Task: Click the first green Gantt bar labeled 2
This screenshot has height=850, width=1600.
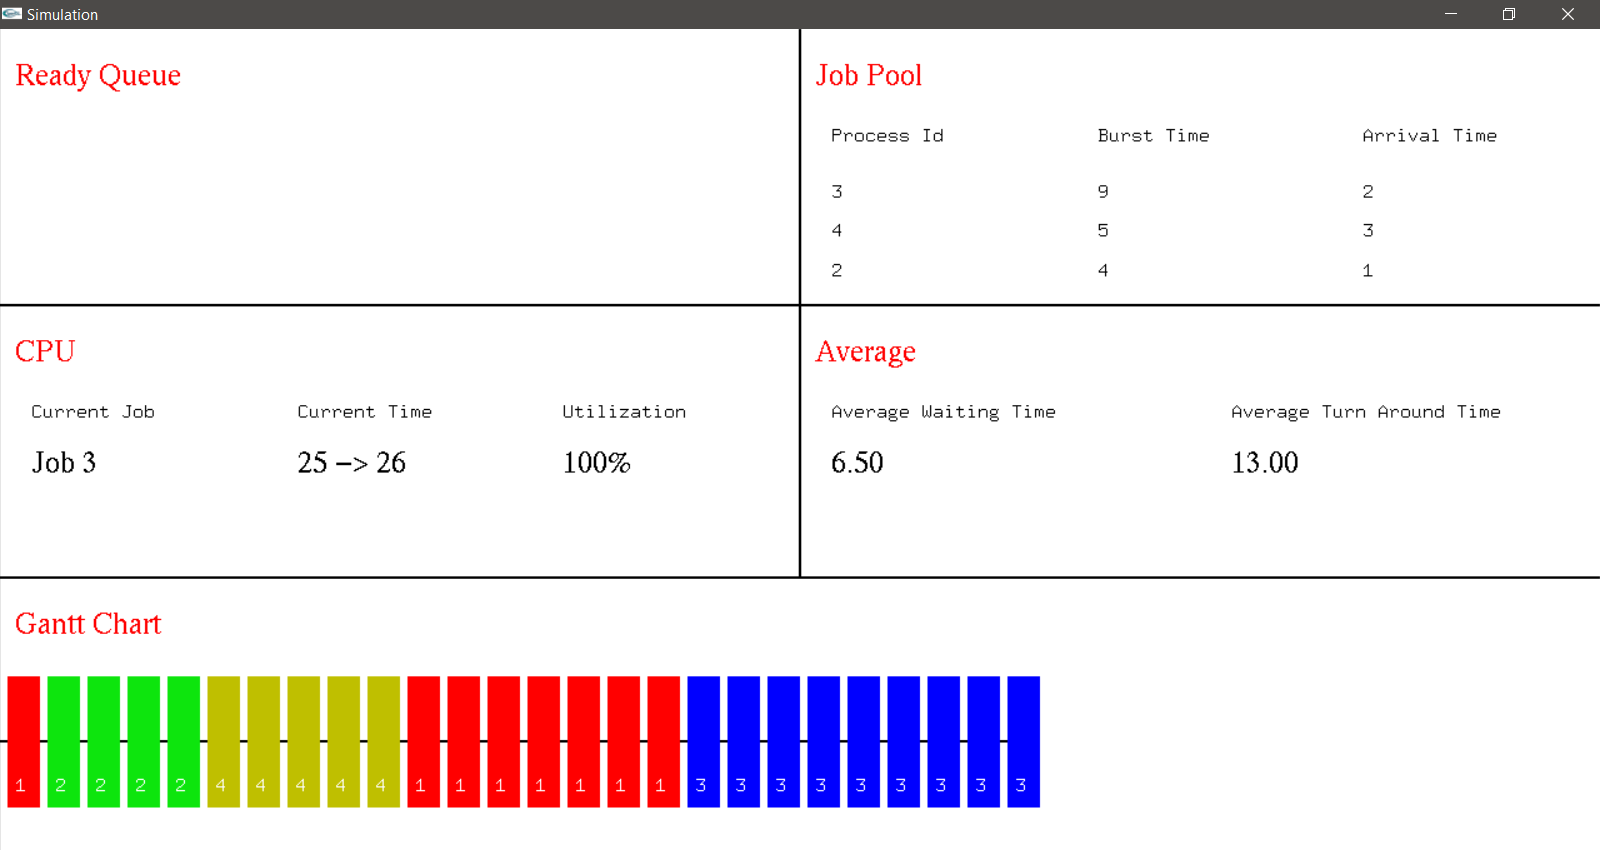Action: (x=64, y=742)
